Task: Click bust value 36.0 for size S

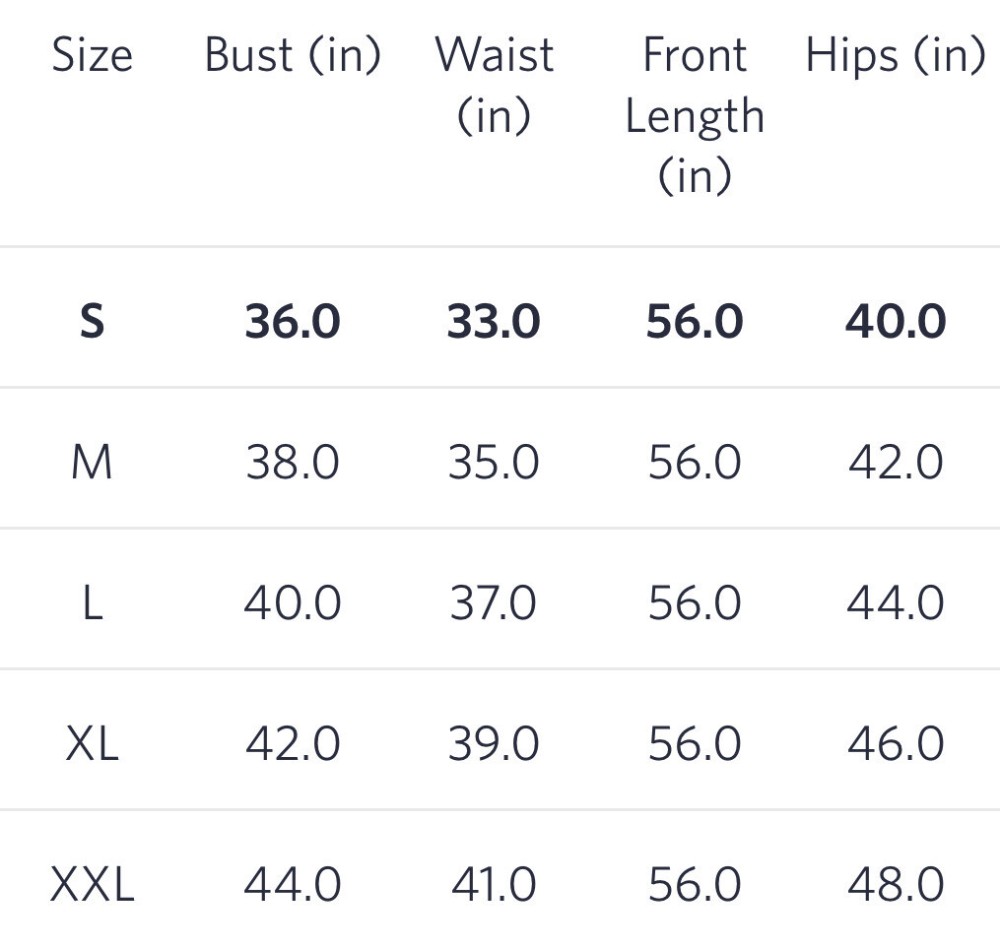Action: click(292, 322)
